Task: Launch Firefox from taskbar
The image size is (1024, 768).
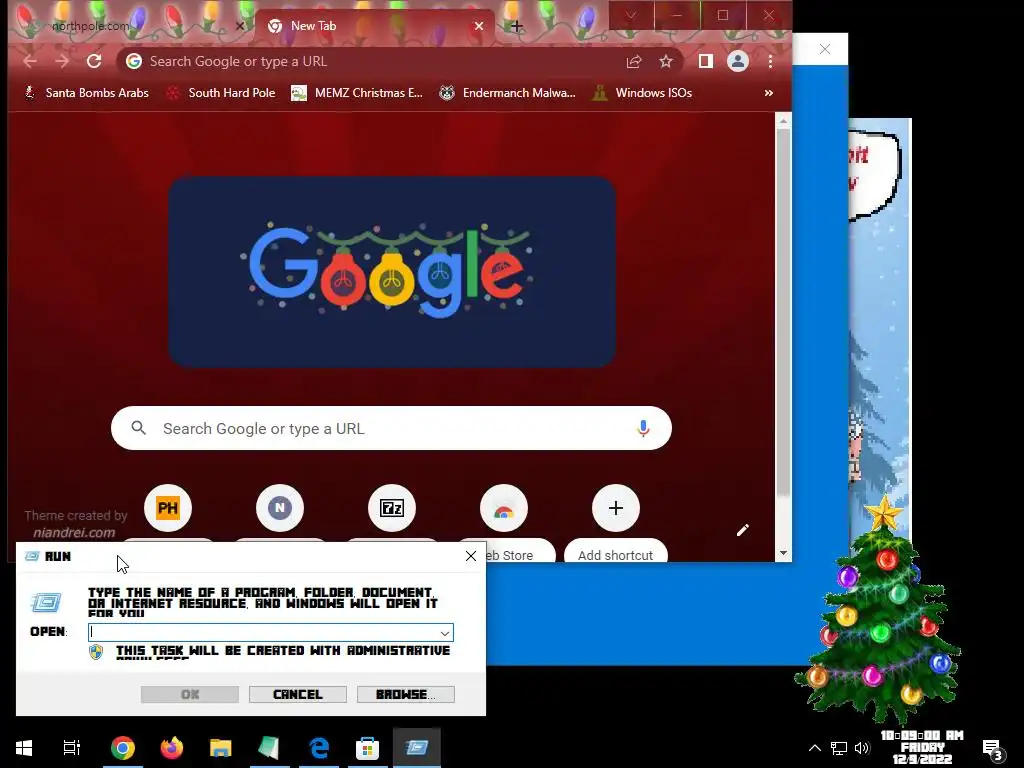Action: click(x=172, y=748)
